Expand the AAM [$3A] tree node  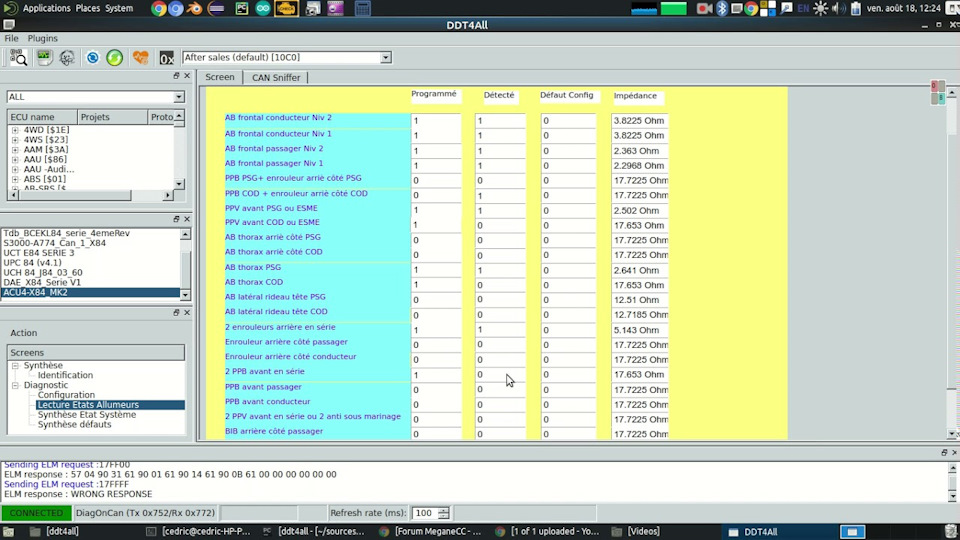15,149
